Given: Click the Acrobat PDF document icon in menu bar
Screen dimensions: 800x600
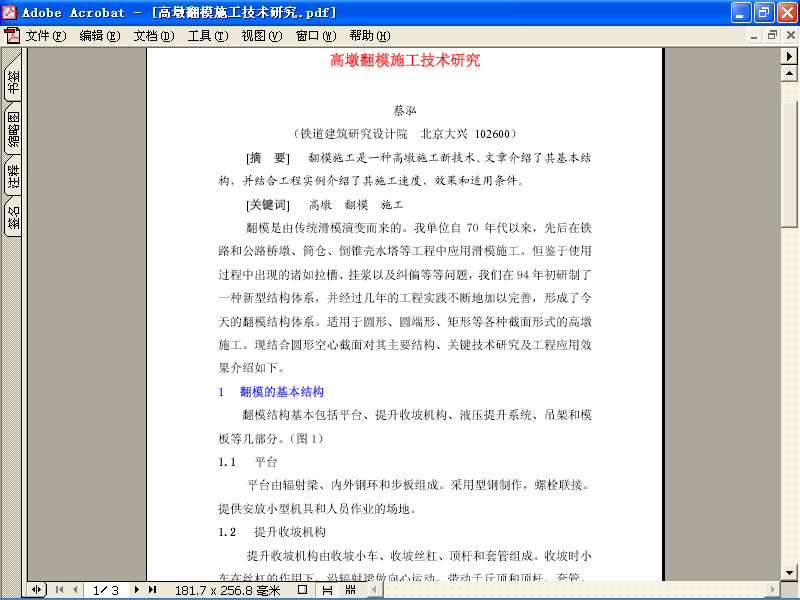Looking at the screenshot, I should [12, 36].
